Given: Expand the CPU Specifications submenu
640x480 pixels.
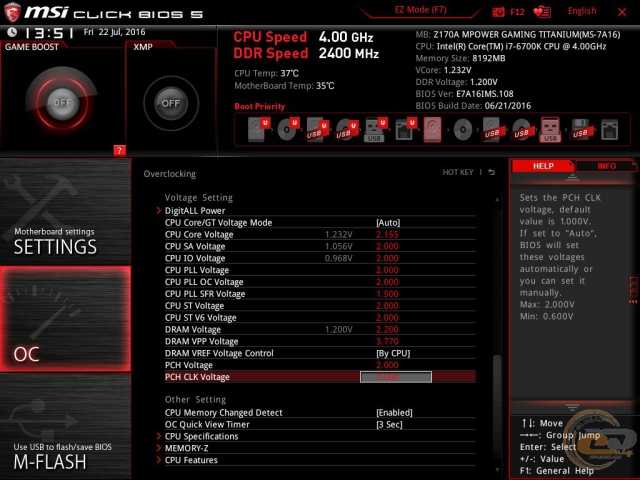Looking at the screenshot, I should [x=201, y=436].
